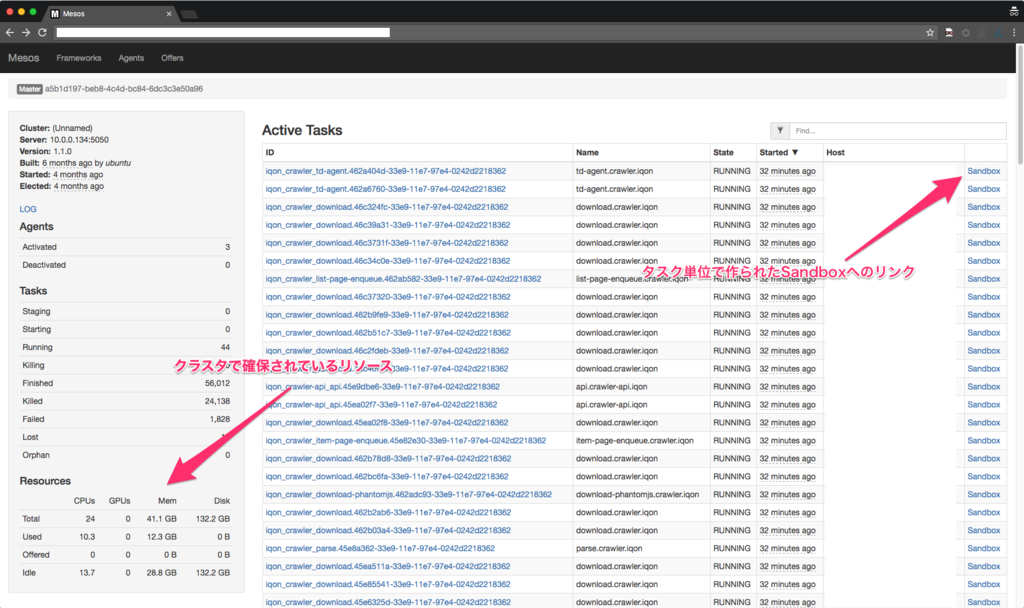Open the Offers navigation item
Screen dimensions: 1024x608
[172, 58]
